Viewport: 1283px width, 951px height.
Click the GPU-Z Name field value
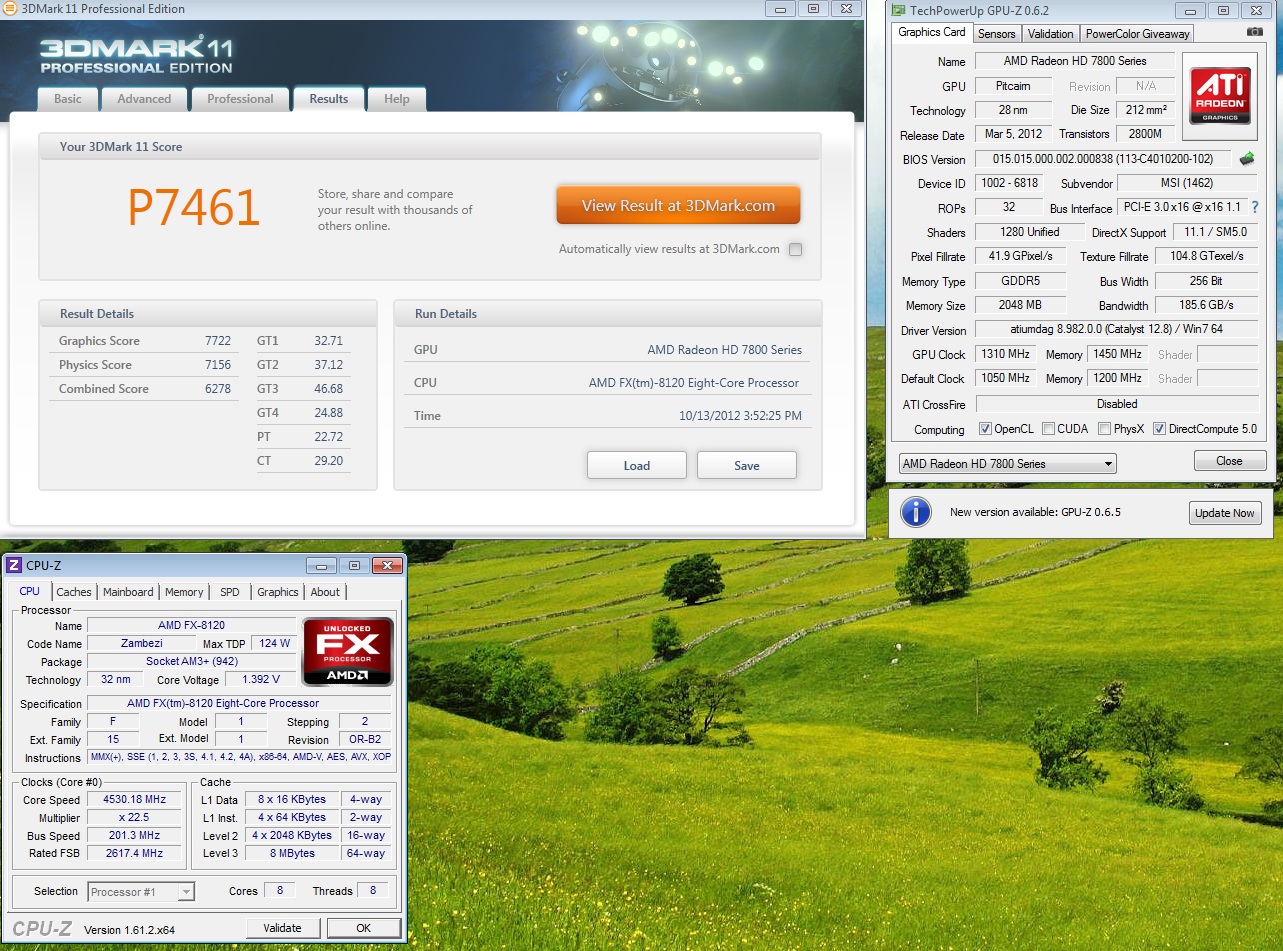[x=1075, y=61]
